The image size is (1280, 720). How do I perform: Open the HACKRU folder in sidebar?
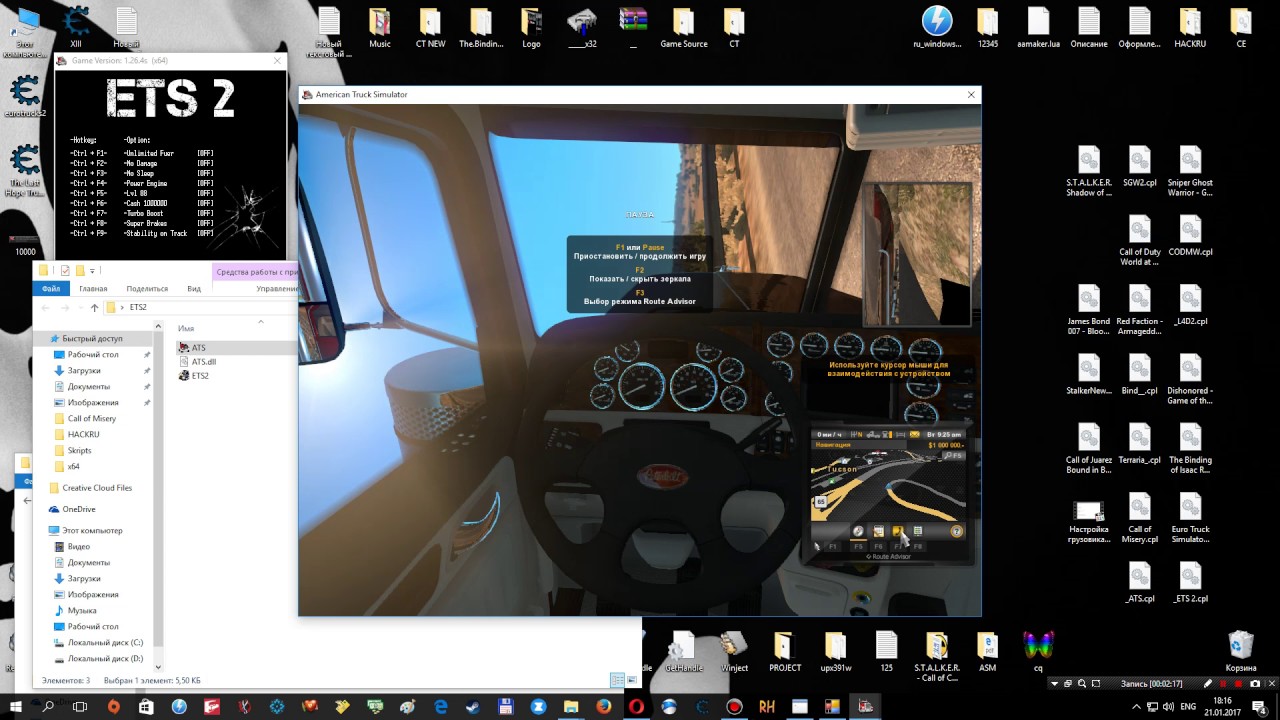pos(83,434)
